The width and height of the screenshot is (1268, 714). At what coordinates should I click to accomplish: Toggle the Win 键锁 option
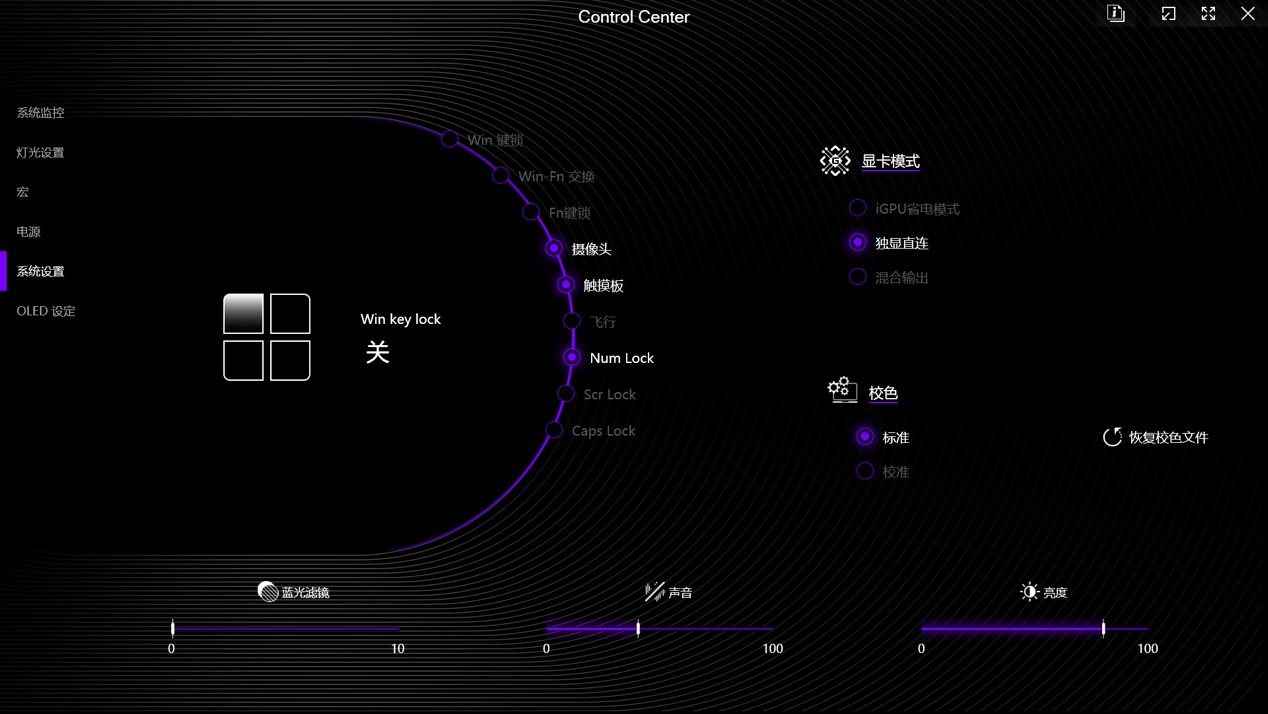(450, 139)
